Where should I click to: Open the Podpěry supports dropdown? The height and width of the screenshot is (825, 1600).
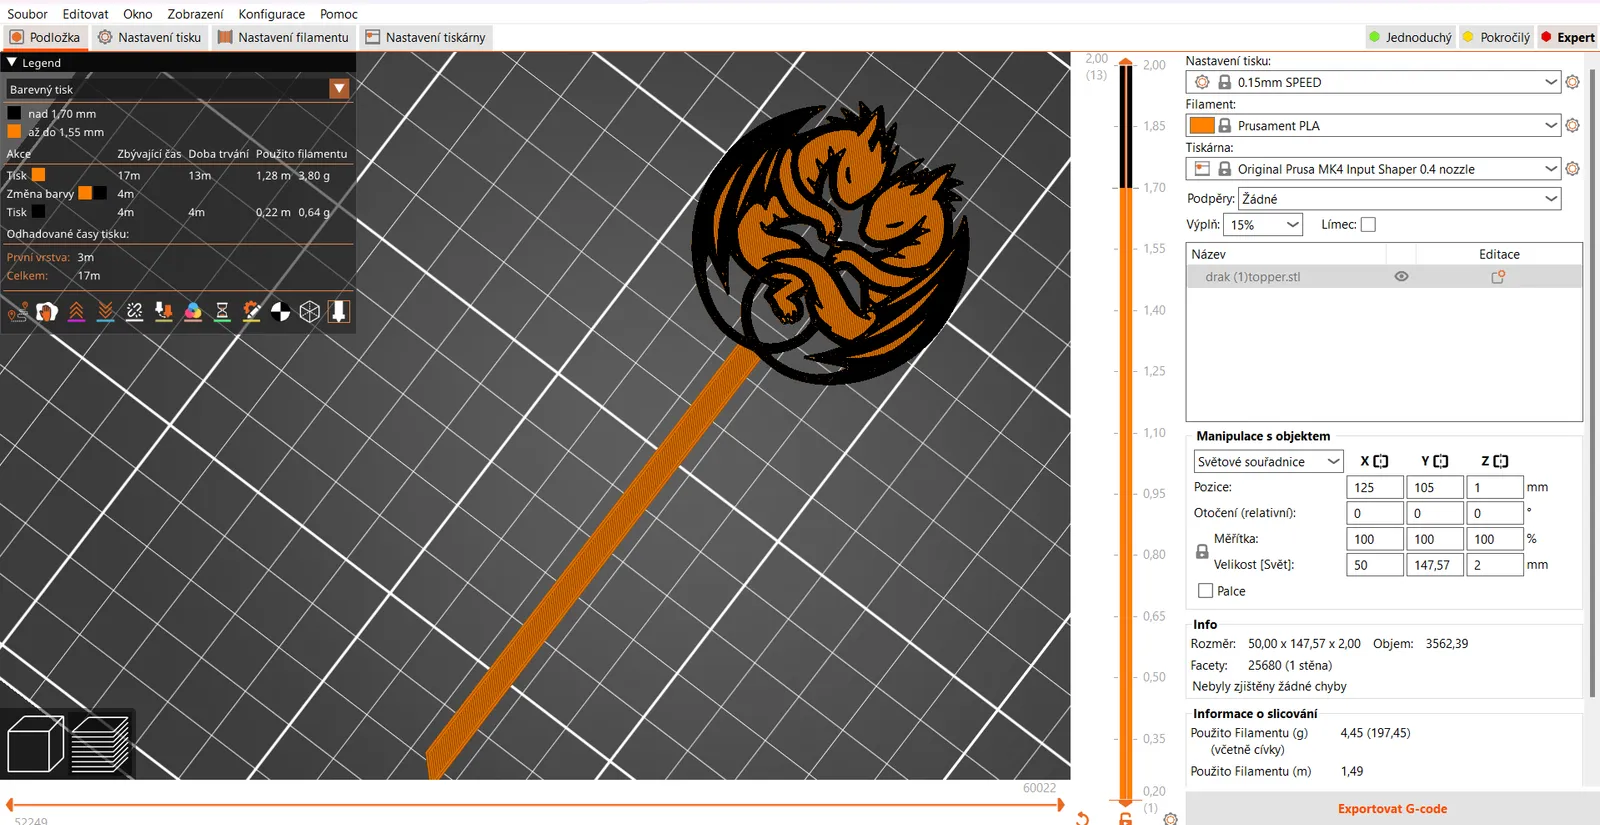point(1399,199)
